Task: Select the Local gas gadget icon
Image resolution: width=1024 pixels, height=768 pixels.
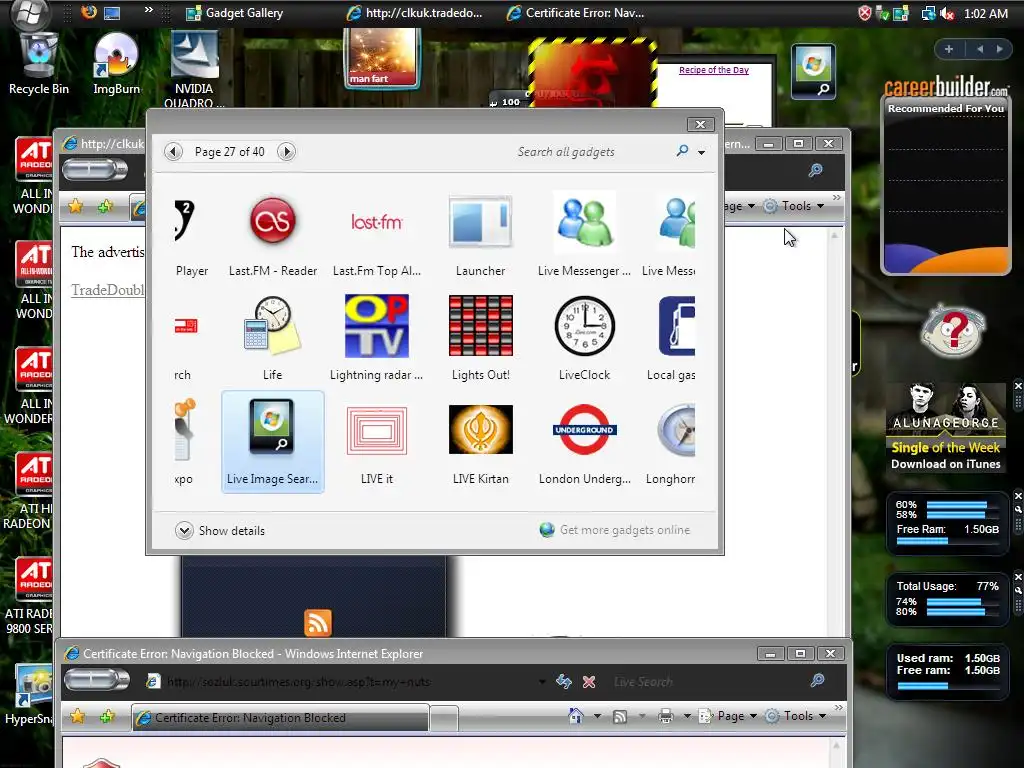Action: pos(677,326)
